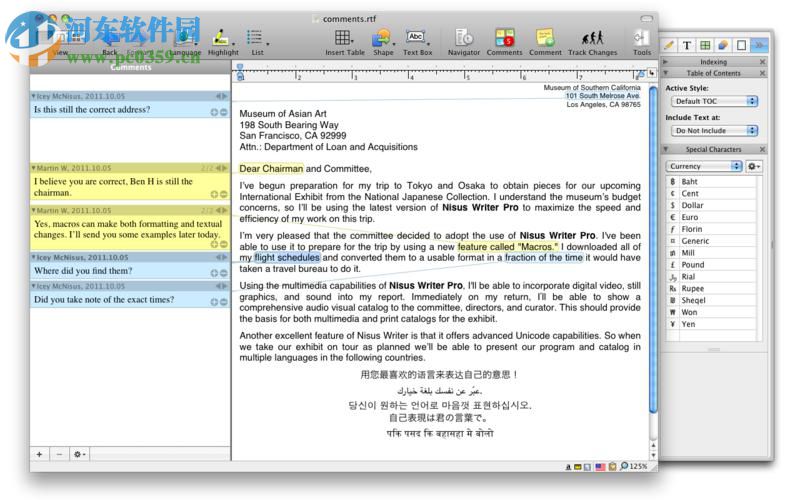The image size is (800, 500).
Task: Click the scroll down arrow of document
Action: click(x=653, y=455)
